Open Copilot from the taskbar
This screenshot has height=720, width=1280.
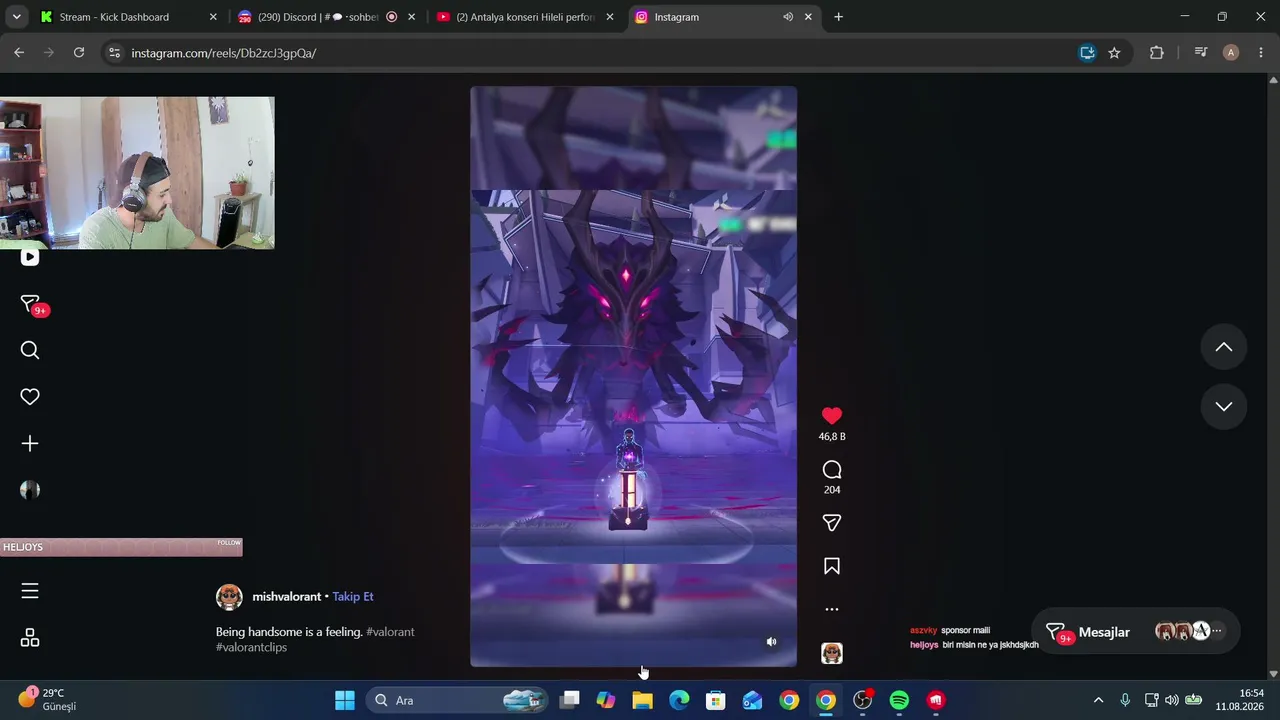[x=606, y=700]
